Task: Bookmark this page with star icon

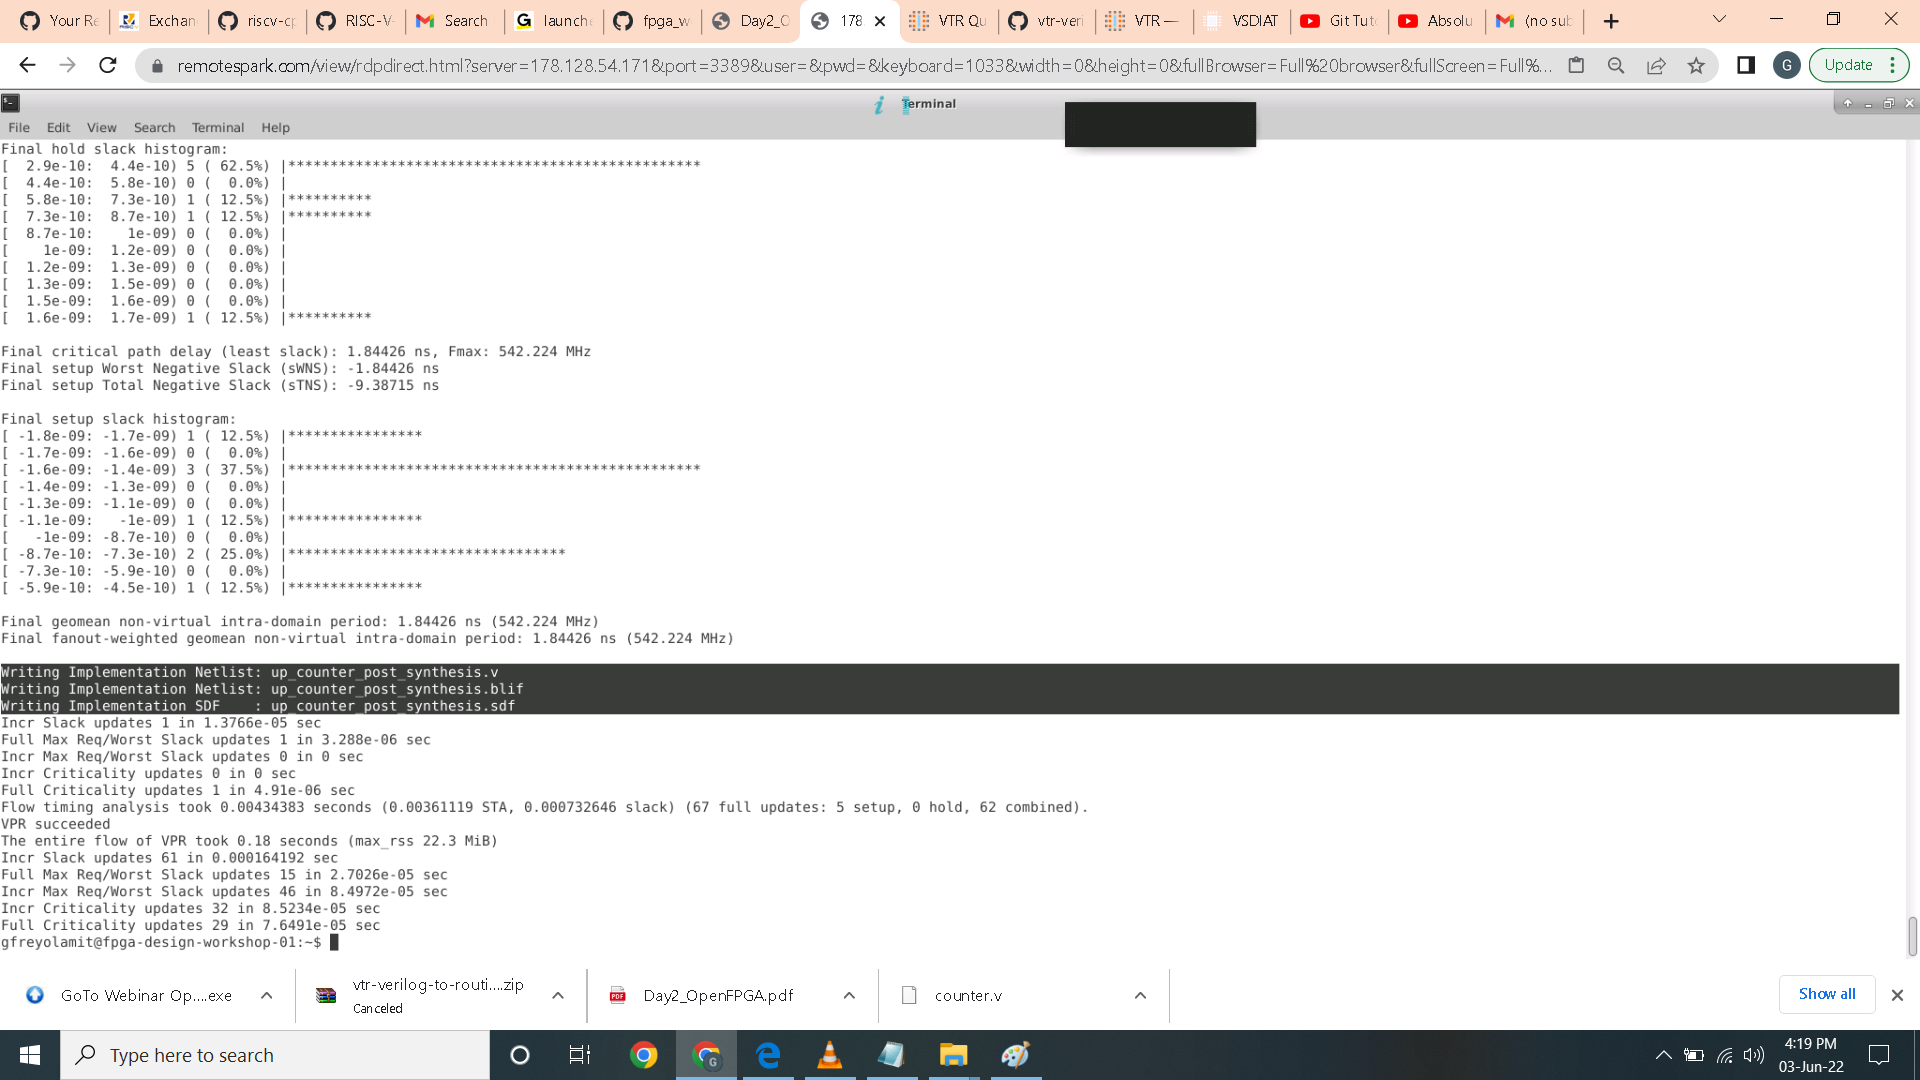Action: coord(1696,65)
